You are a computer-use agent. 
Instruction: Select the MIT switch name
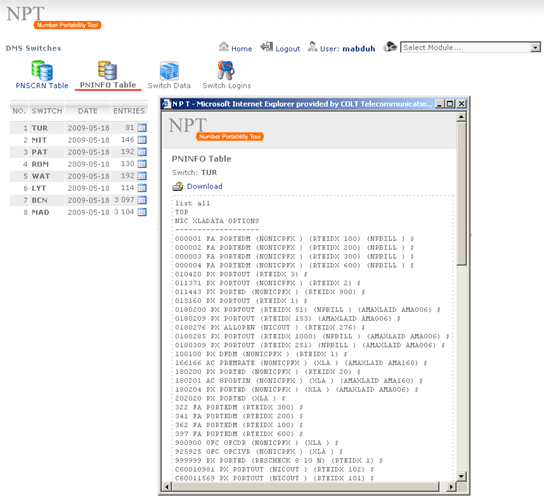point(39,140)
